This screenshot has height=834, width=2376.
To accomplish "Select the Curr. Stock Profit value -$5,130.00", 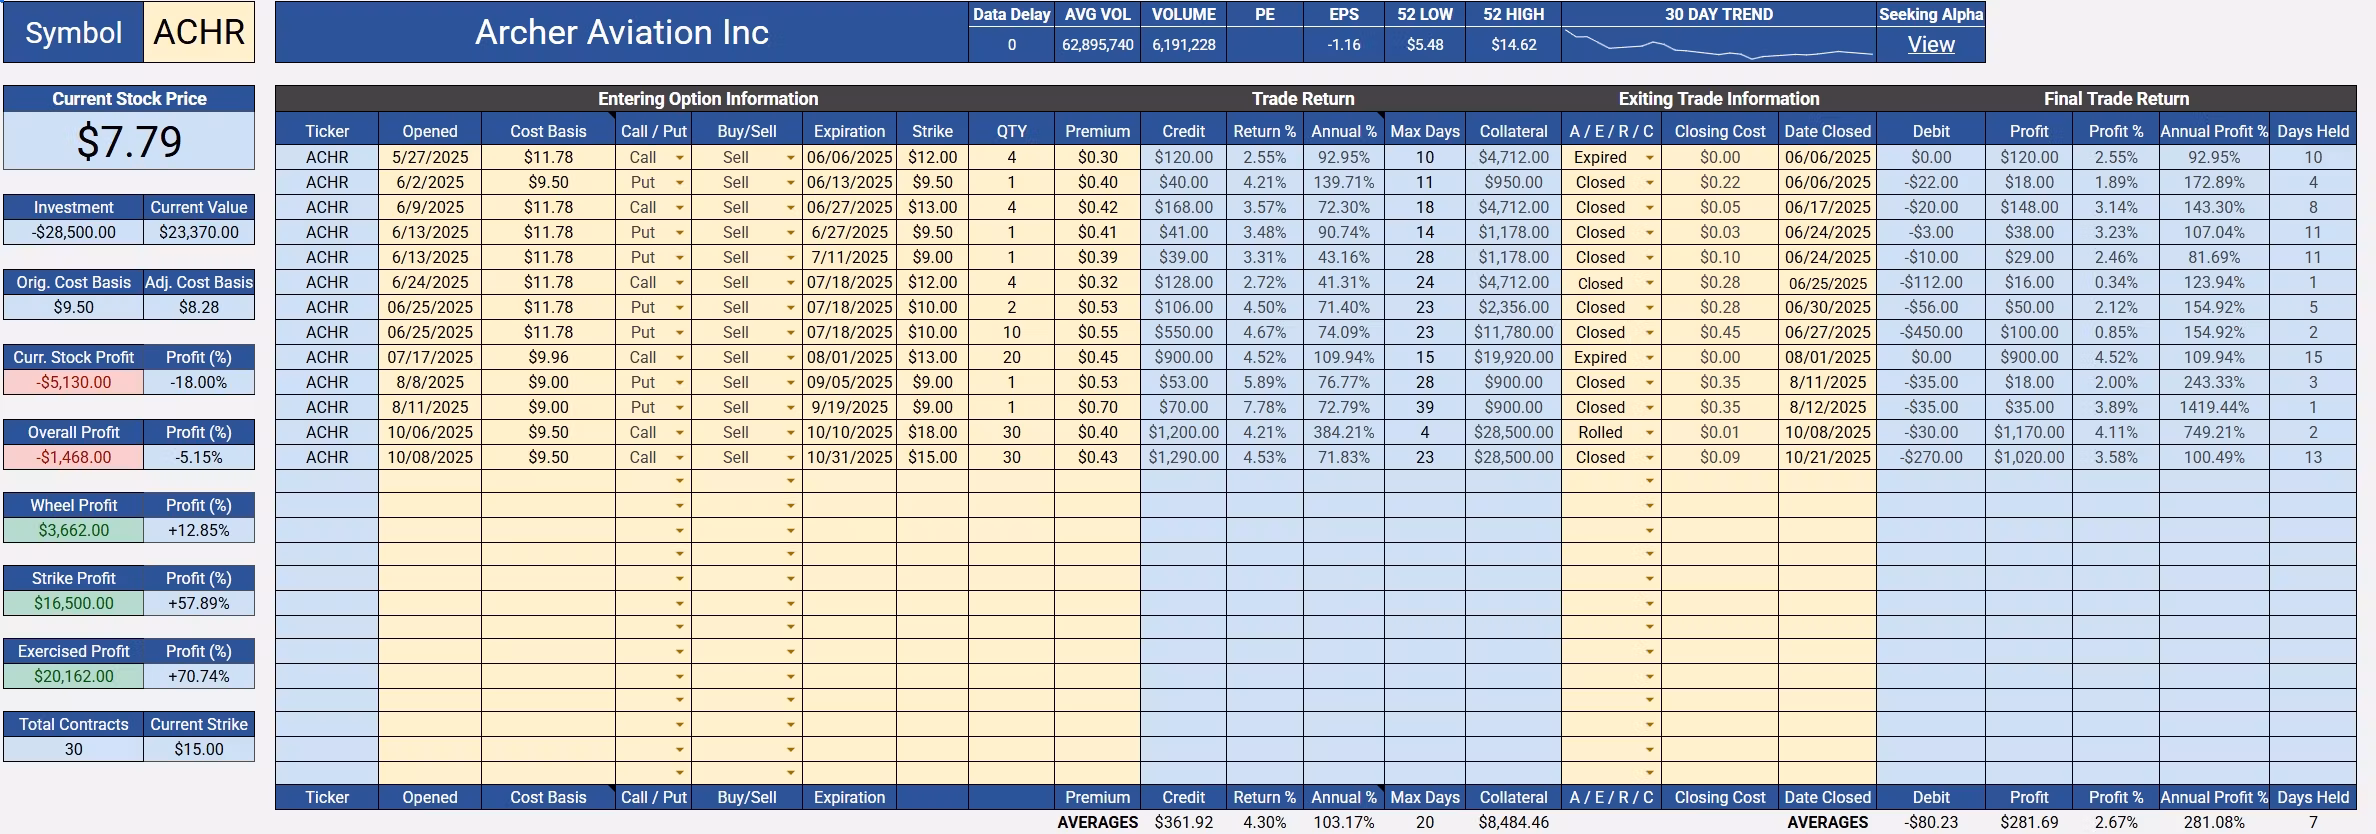I will point(74,382).
